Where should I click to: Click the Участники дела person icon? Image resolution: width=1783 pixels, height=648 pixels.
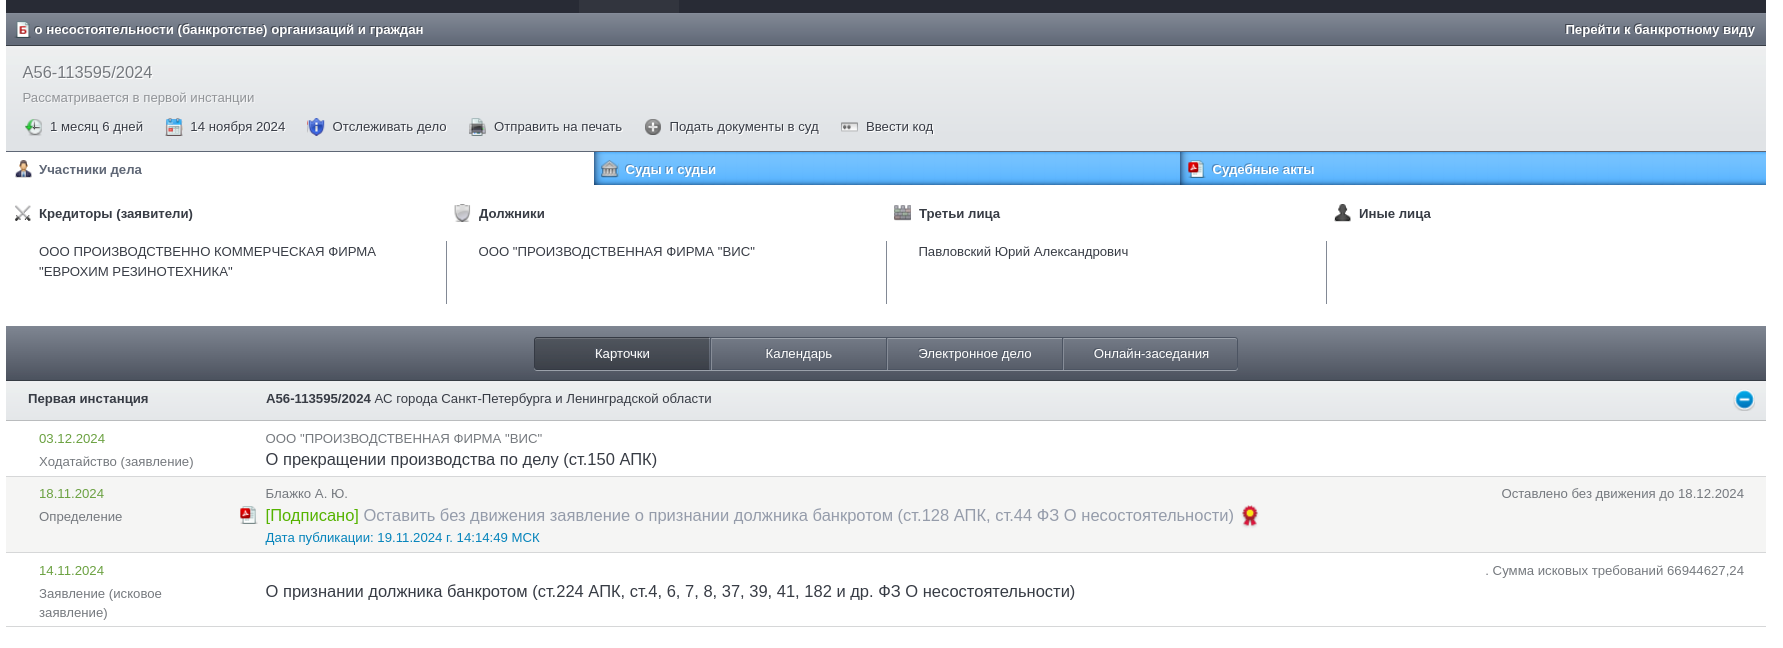click(x=23, y=169)
